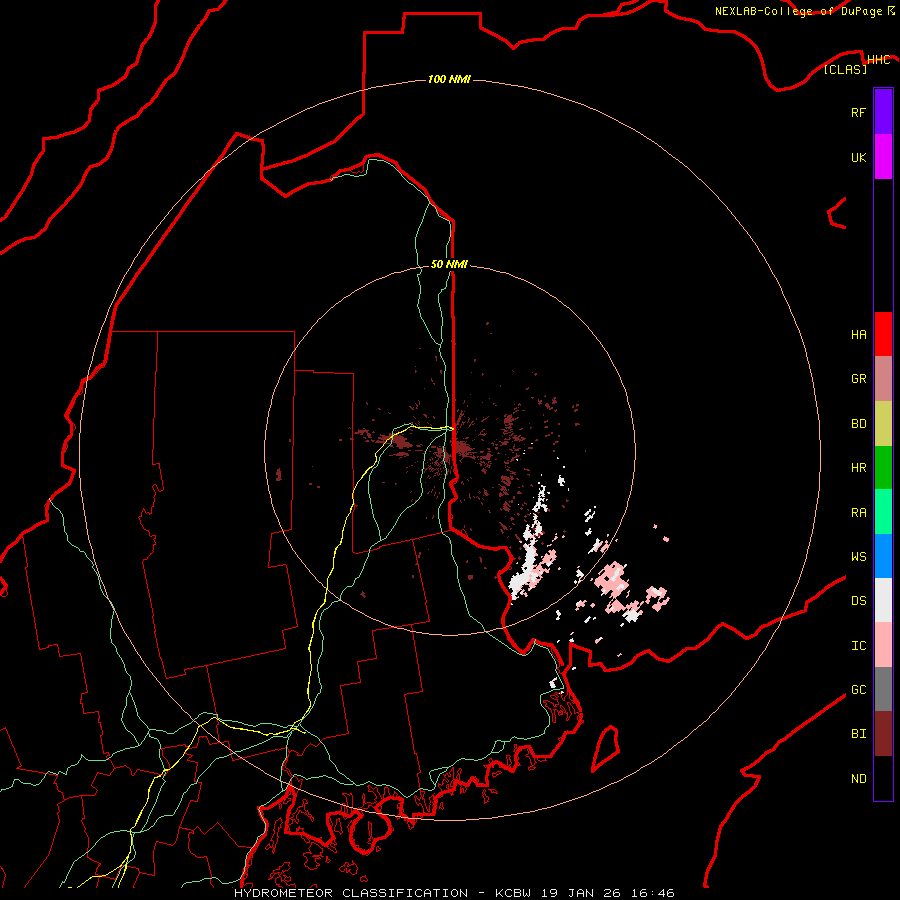Click the GC legend label
Screen dimensions: 900x900
point(858,690)
